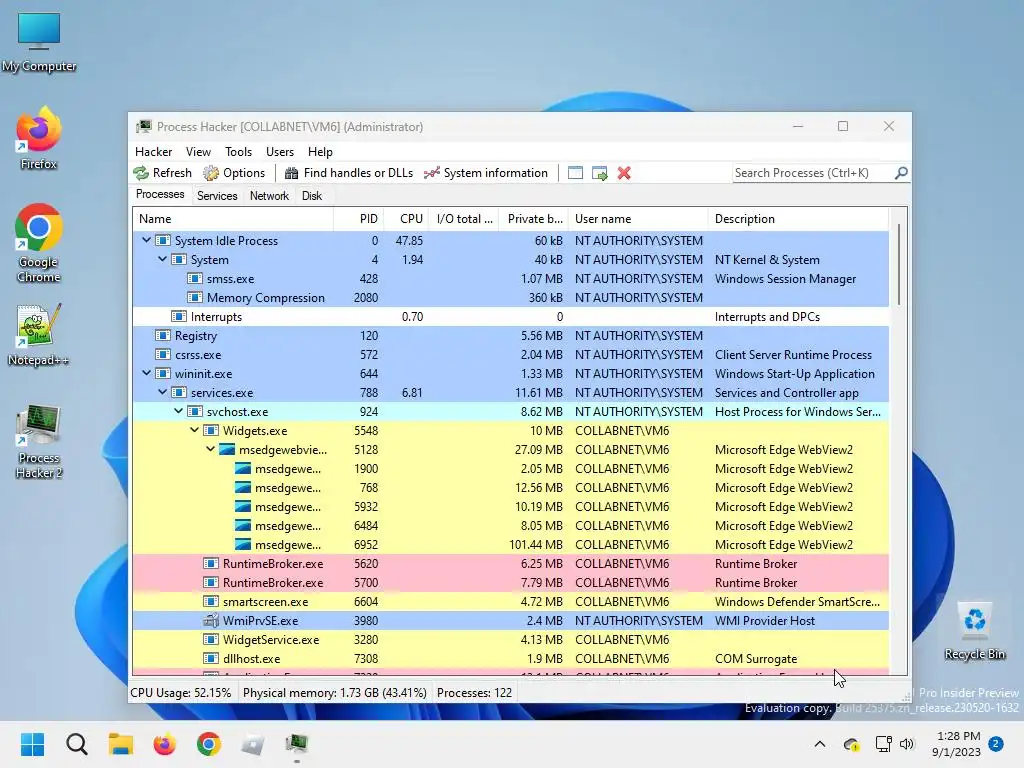This screenshot has width=1024, height=768.
Task: Collapse the msedgewebview node PID 5128
Action: tap(210, 449)
